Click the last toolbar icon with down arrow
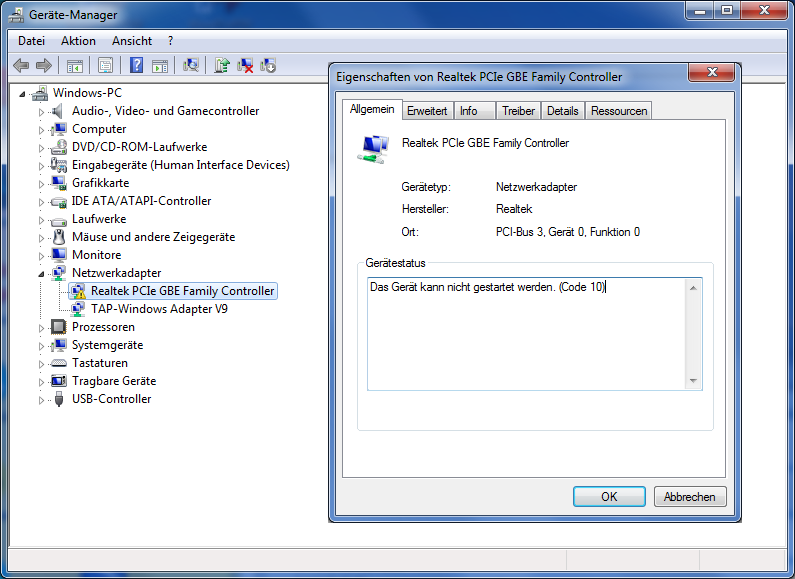Viewport: 795px width, 579px height. click(268, 65)
